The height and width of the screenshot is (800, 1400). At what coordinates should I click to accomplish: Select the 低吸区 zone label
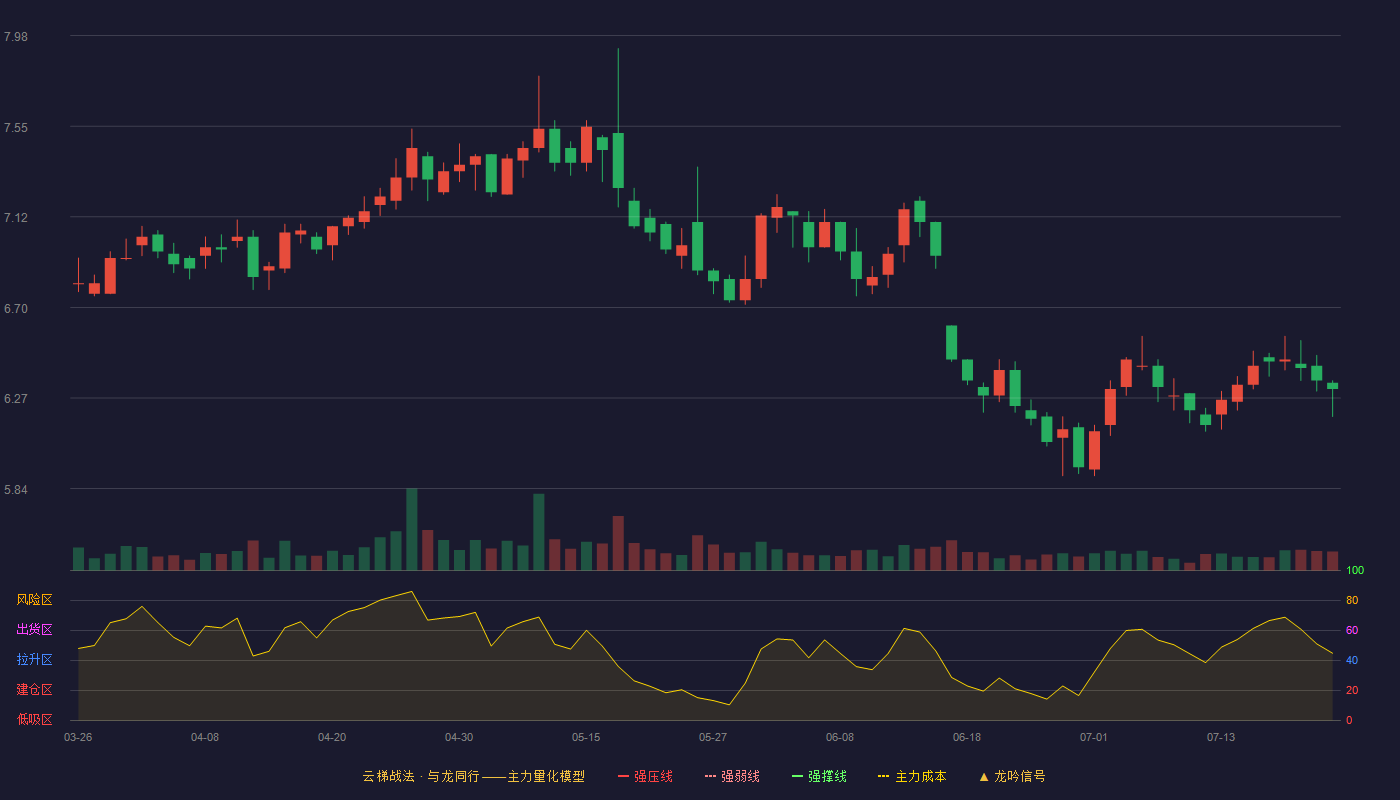[34, 719]
